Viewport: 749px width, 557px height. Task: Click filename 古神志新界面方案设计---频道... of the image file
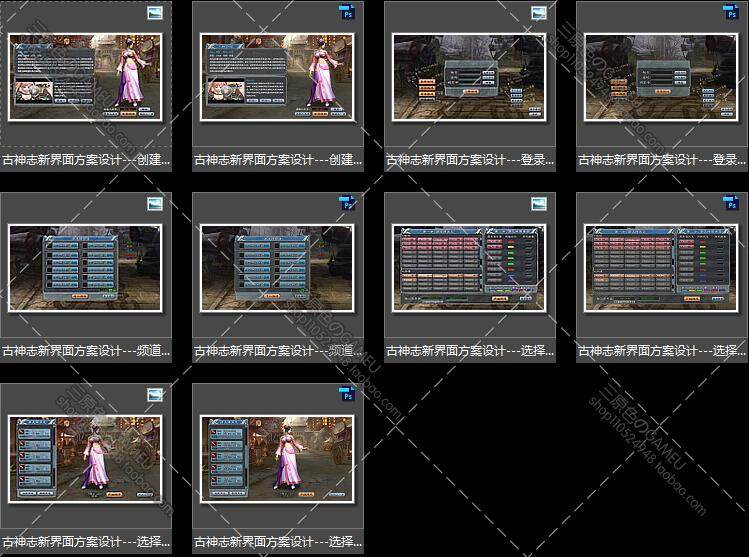pyautogui.click(x=86, y=351)
